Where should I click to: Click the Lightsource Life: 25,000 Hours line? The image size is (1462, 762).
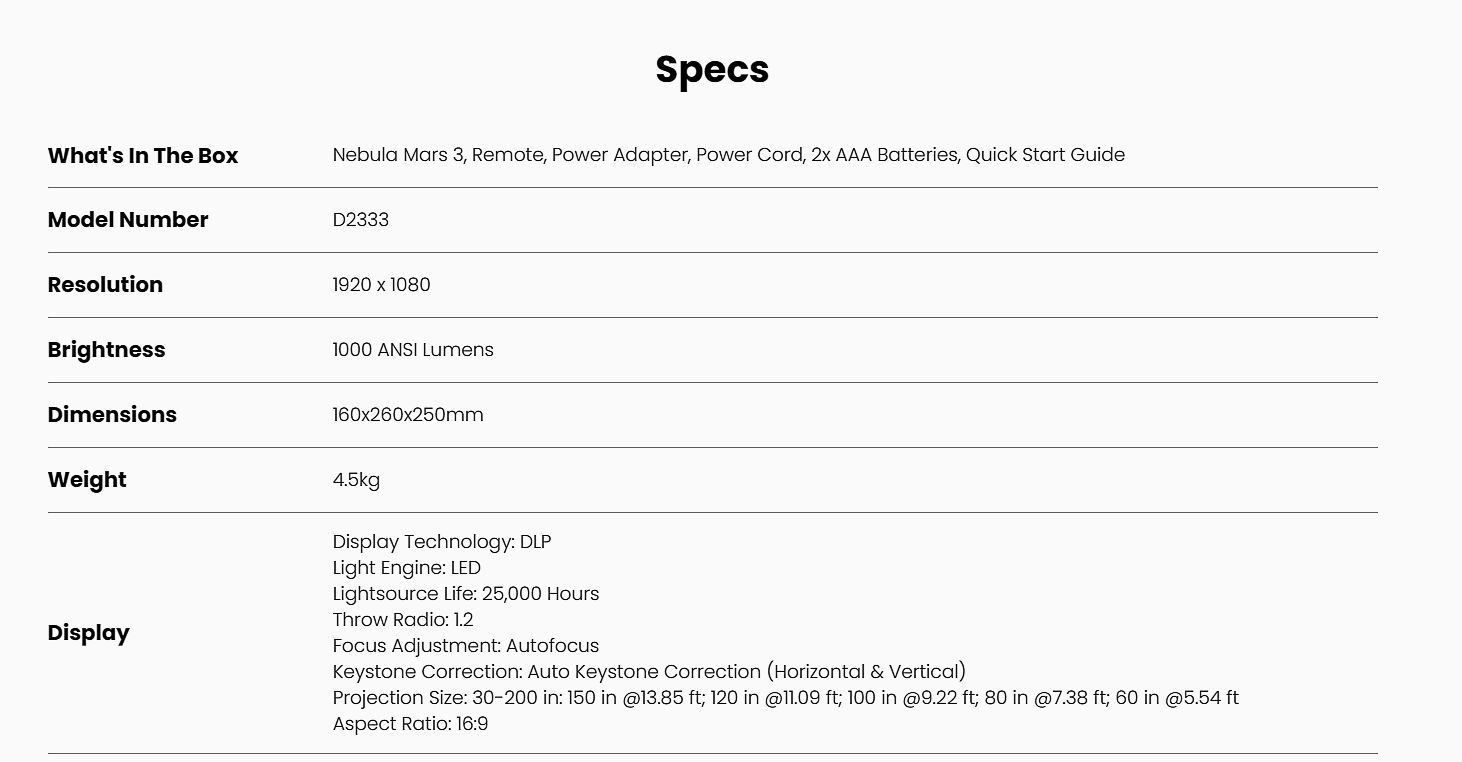(x=466, y=594)
